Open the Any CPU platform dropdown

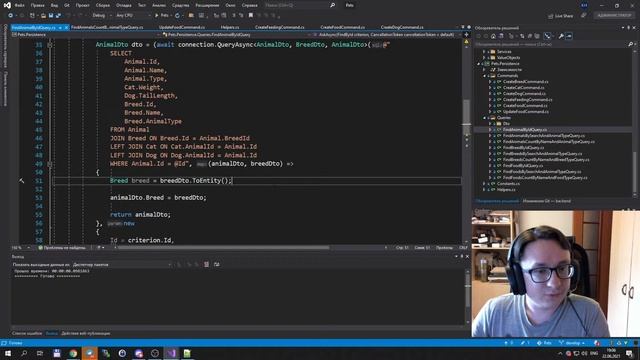pyautogui.click(x=133, y=16)
